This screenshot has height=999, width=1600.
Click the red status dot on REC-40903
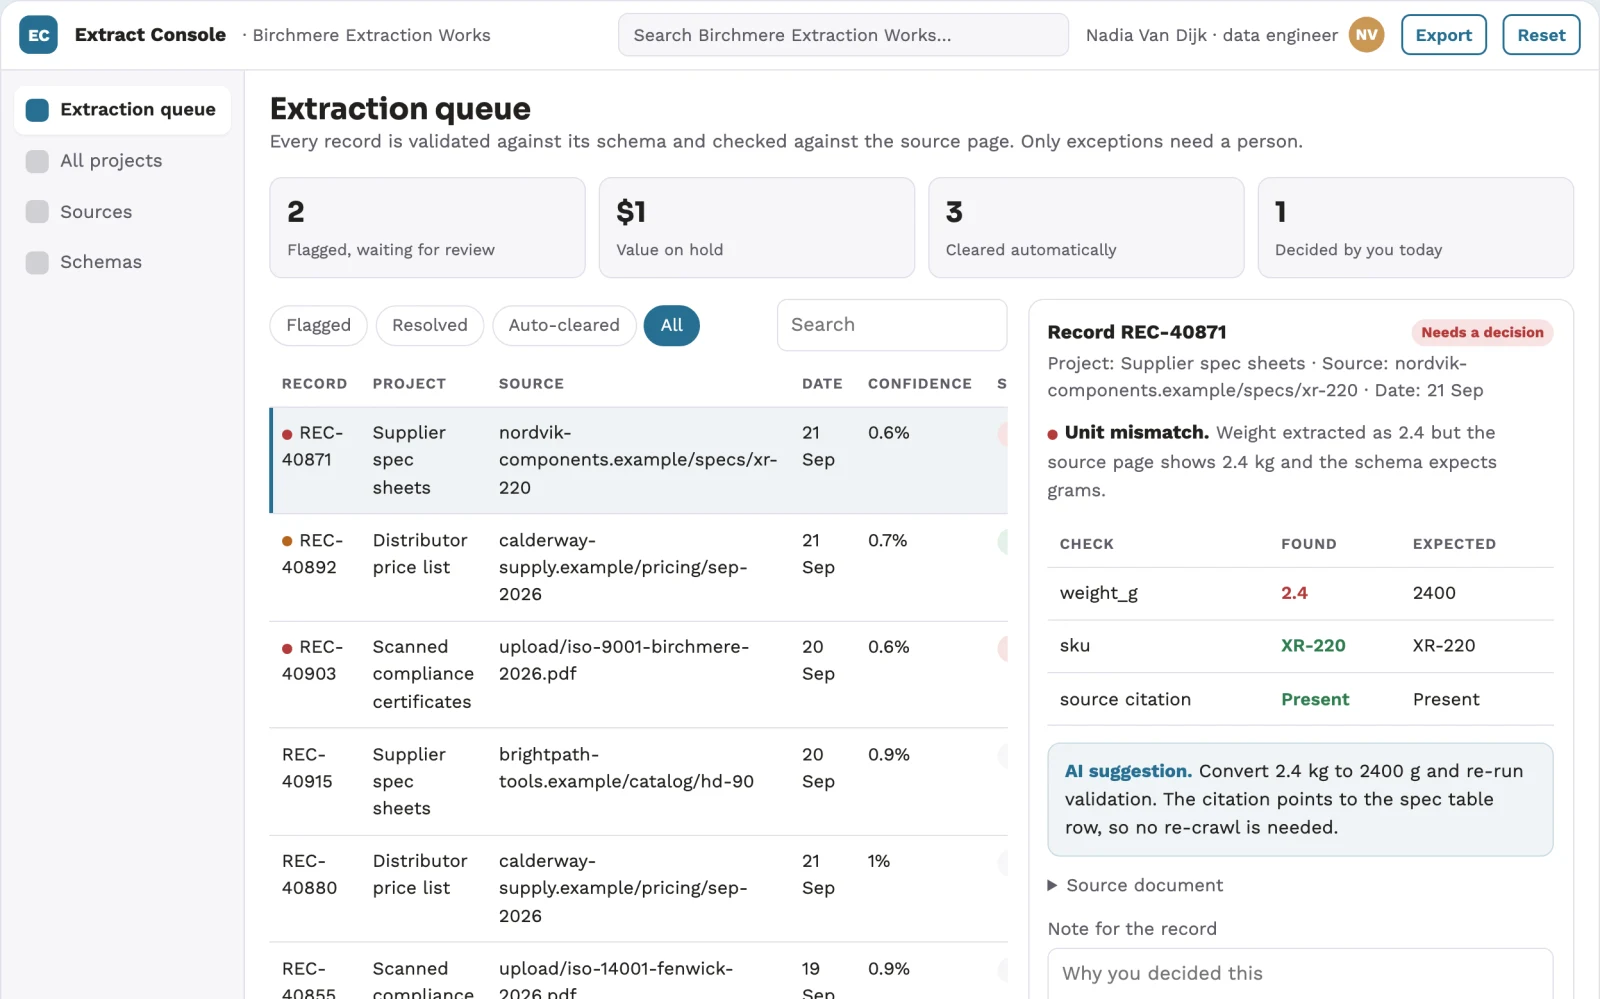(287, 648)
